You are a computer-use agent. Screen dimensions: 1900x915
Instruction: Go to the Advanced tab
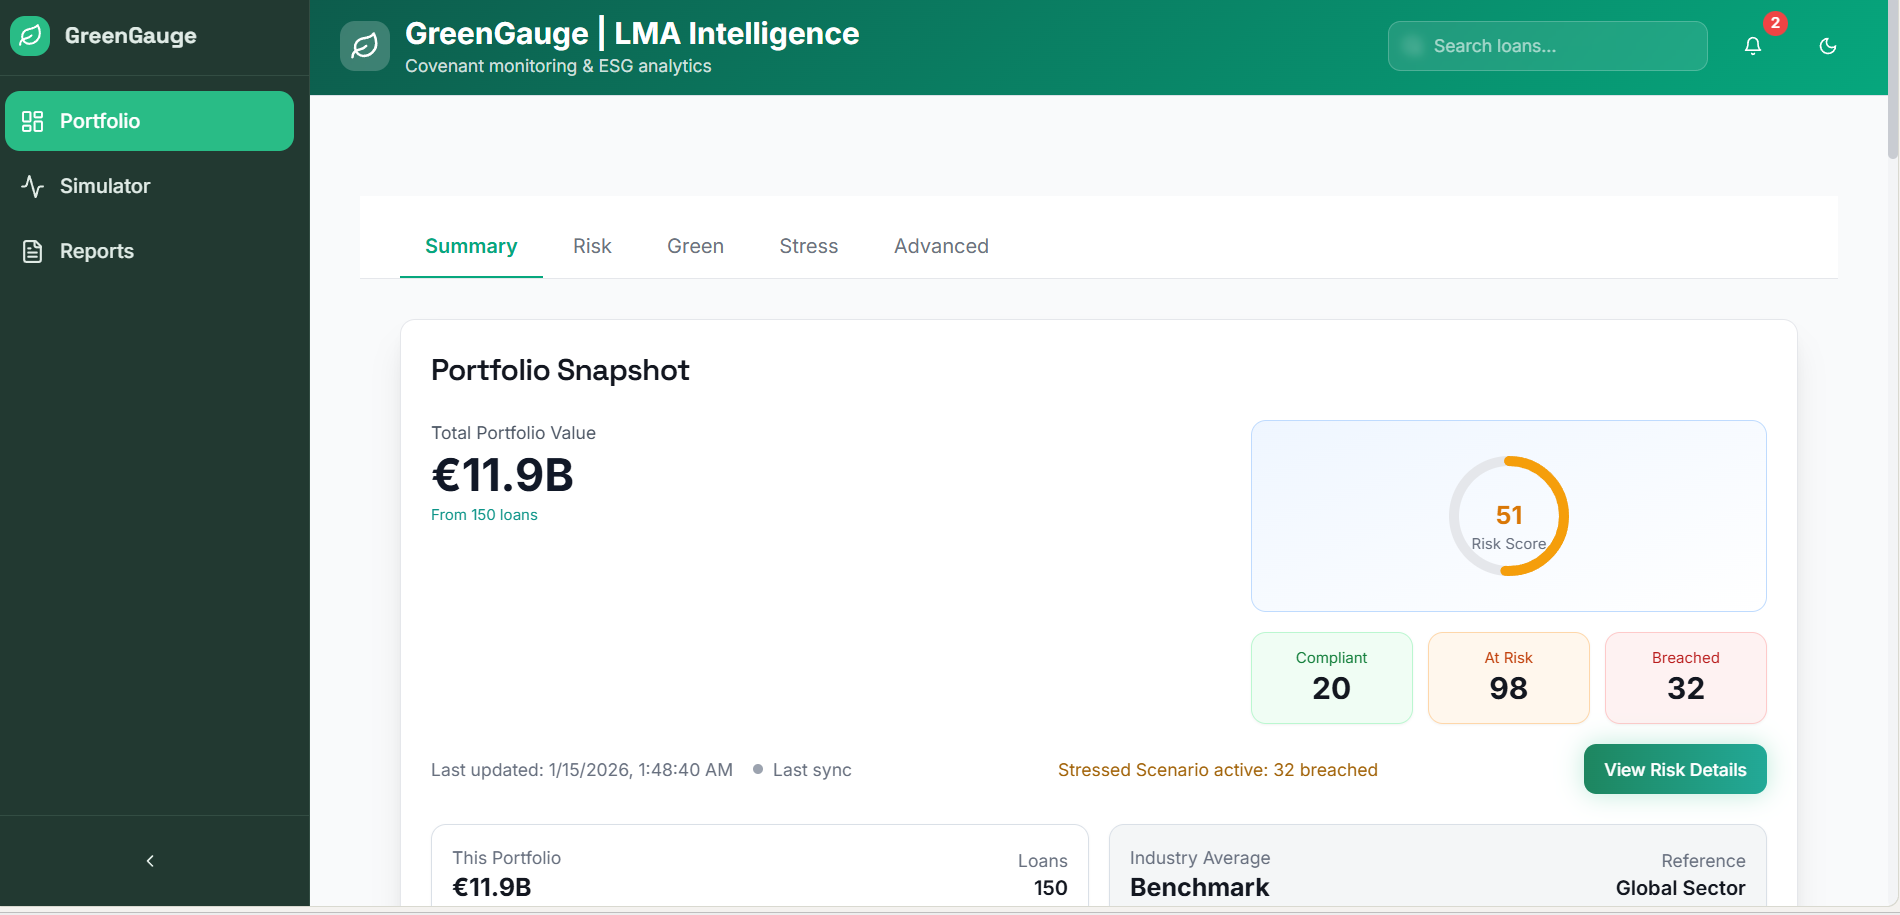click(941, 246)
